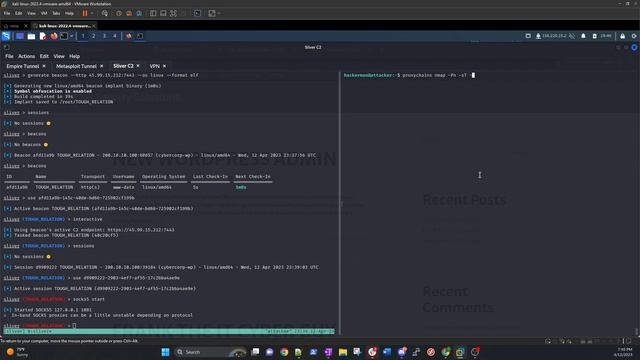The height and width of the screenshot is (360, 640).
Task: Switch to the Empire Tunnel tab
Action: coord(22,66)
